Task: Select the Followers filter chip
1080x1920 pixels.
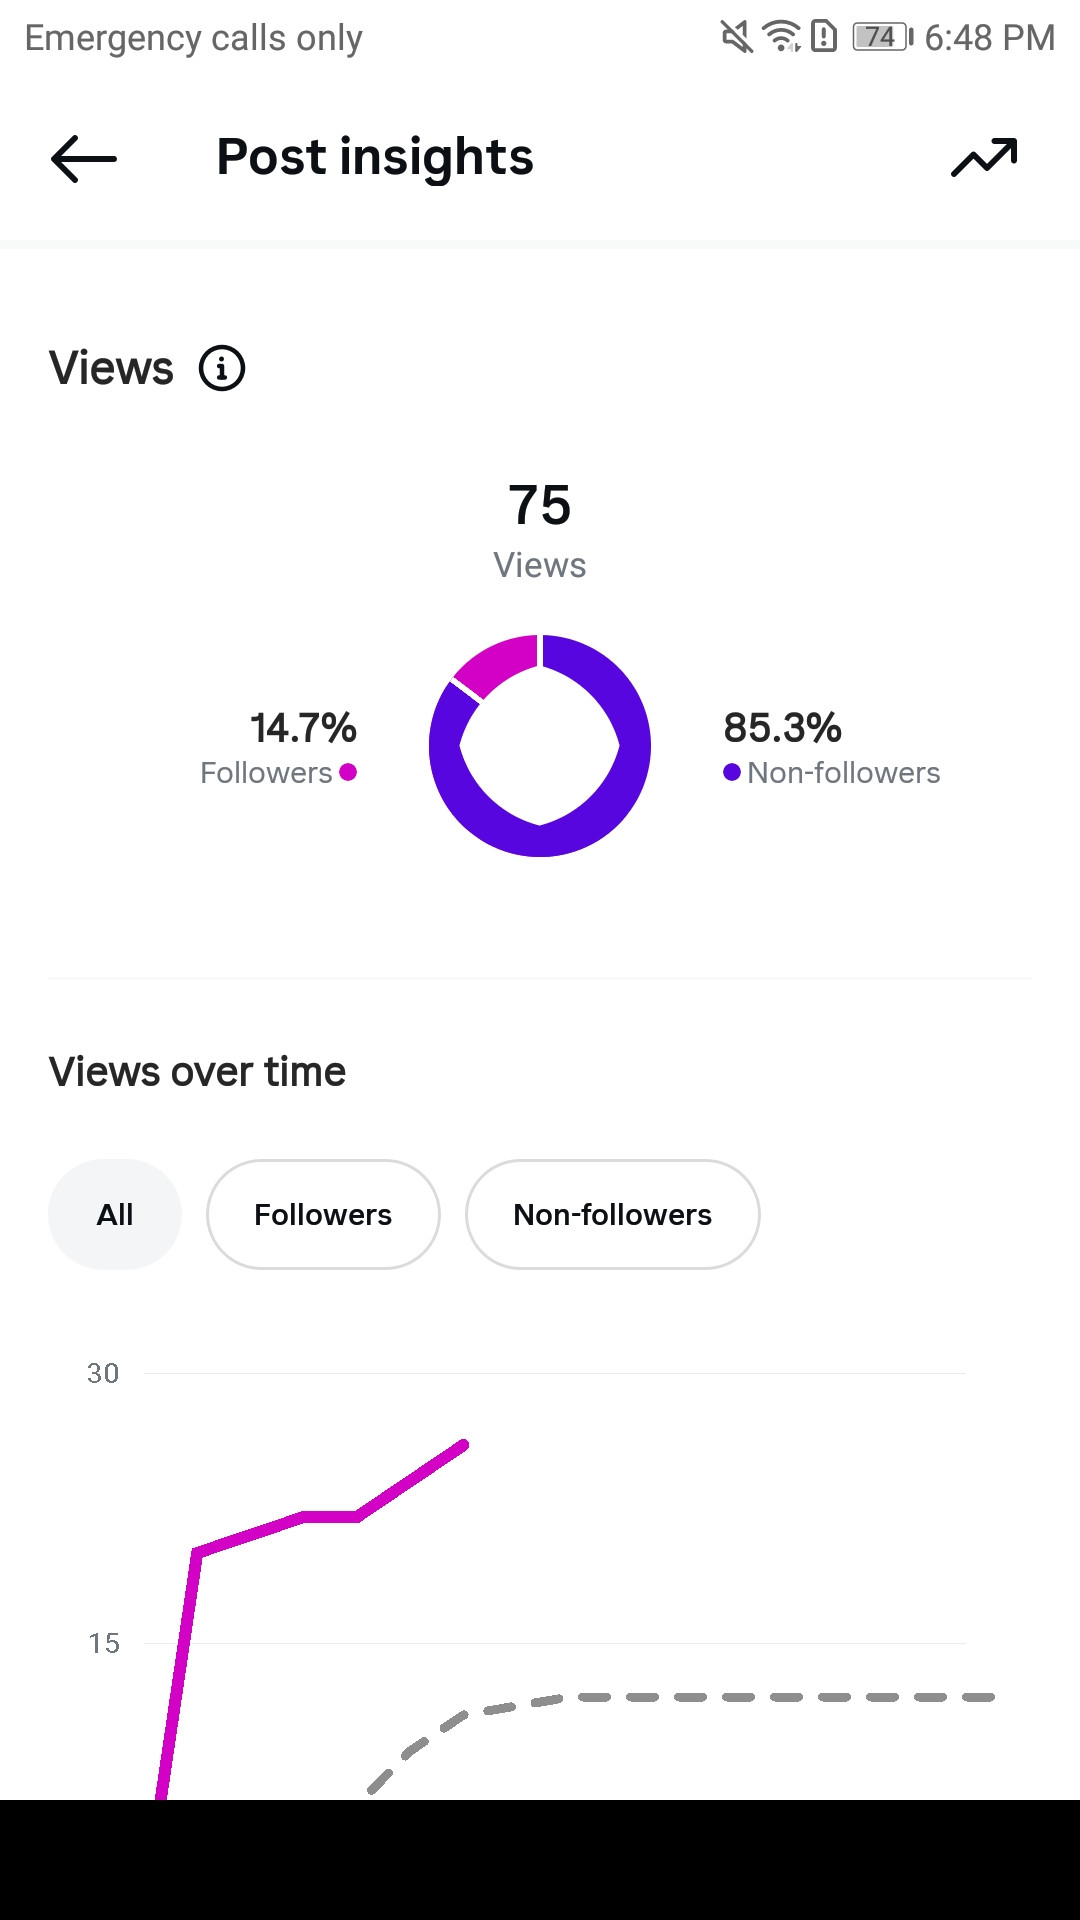Action: pos(323,1214)
